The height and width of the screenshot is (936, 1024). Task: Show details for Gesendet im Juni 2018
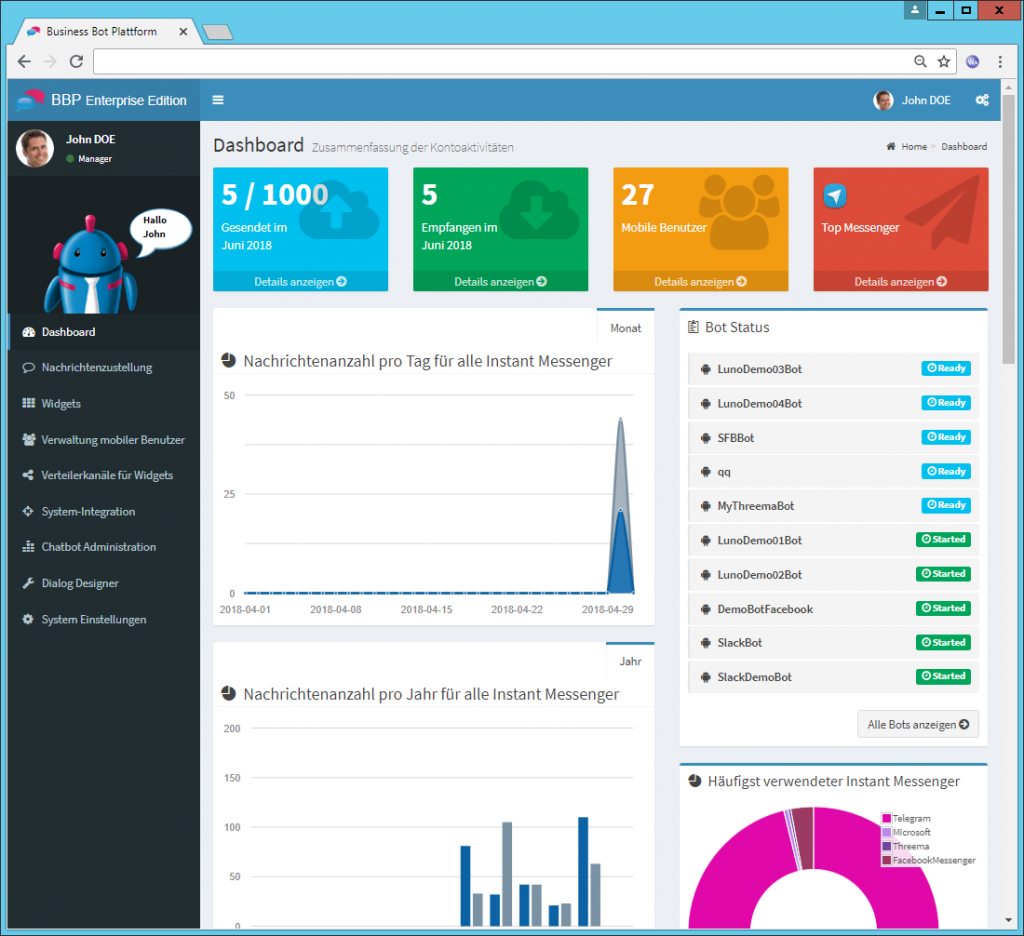[x=300, y=282]
